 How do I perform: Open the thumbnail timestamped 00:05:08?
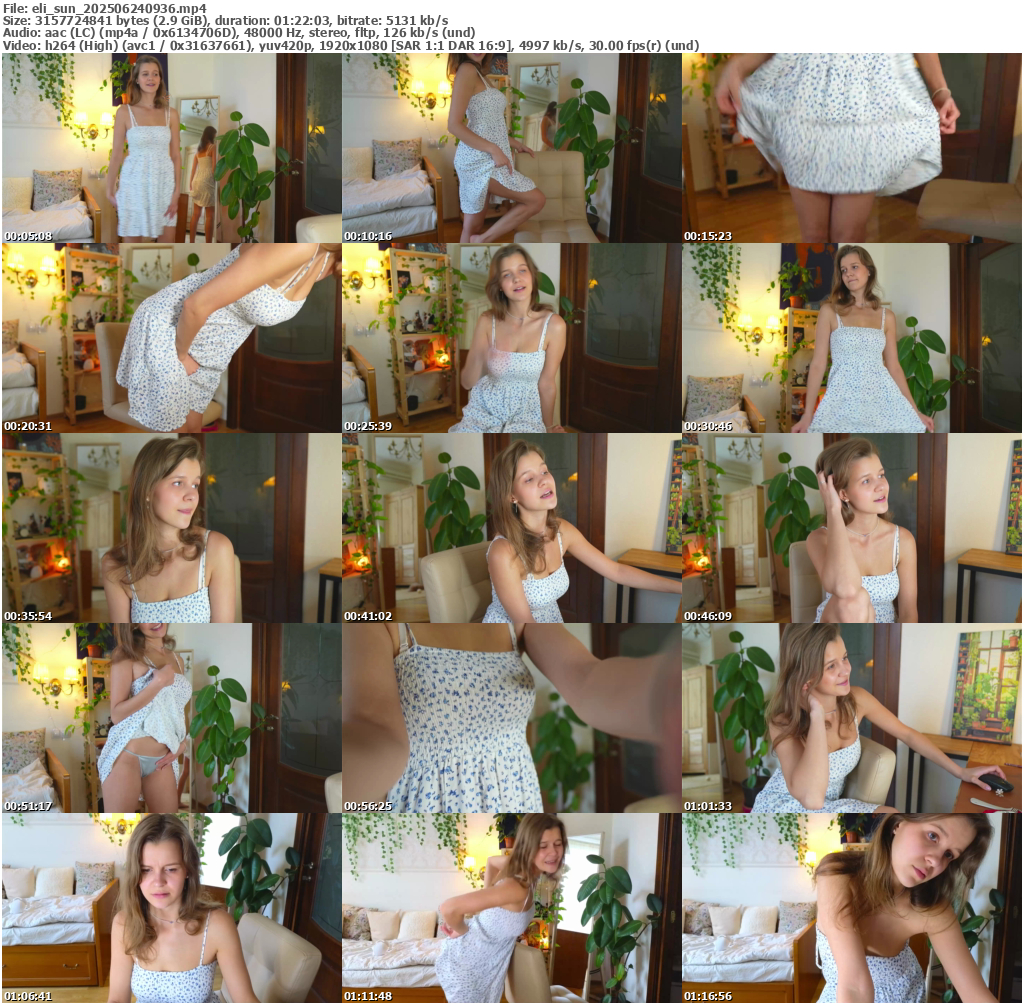(x=171, y=148)
